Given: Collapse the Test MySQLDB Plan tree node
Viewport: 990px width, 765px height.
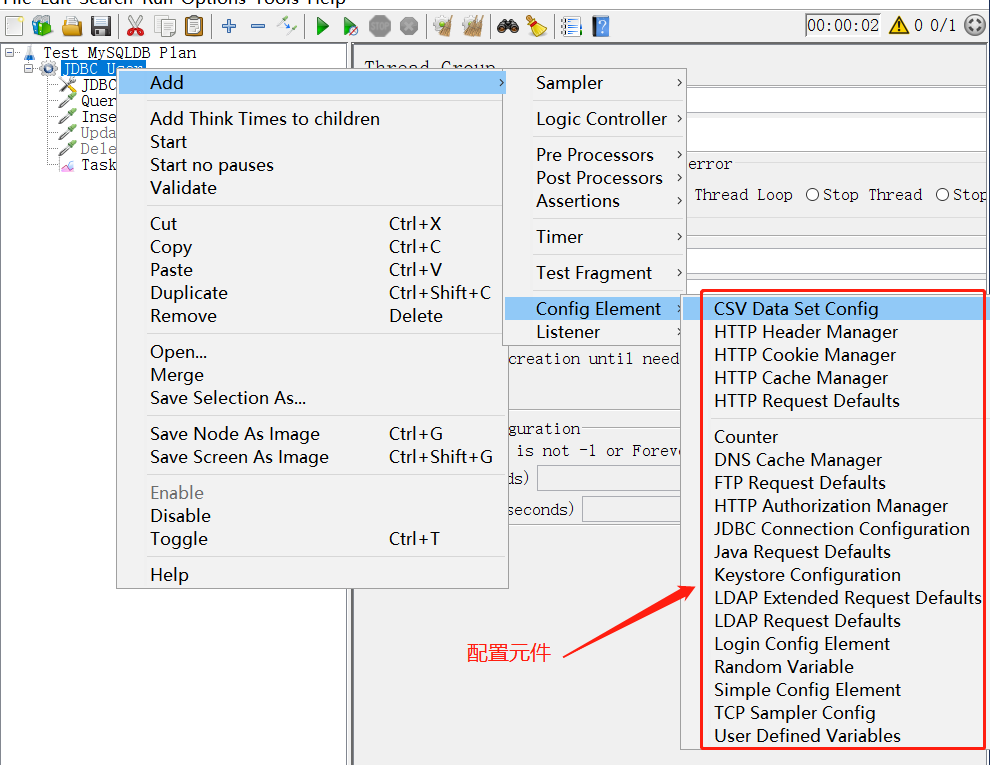Looking at the screenshot, I should [x=10, y=52].
